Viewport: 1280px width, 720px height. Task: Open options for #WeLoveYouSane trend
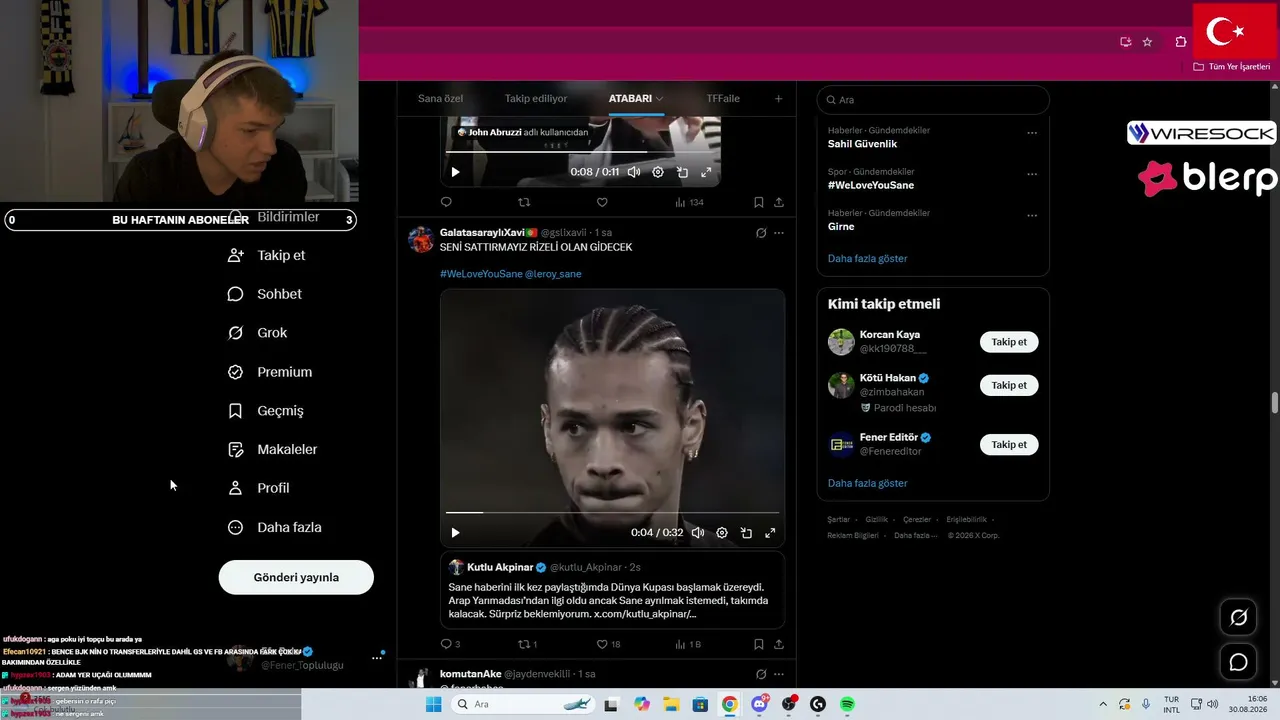[1032, 174]
